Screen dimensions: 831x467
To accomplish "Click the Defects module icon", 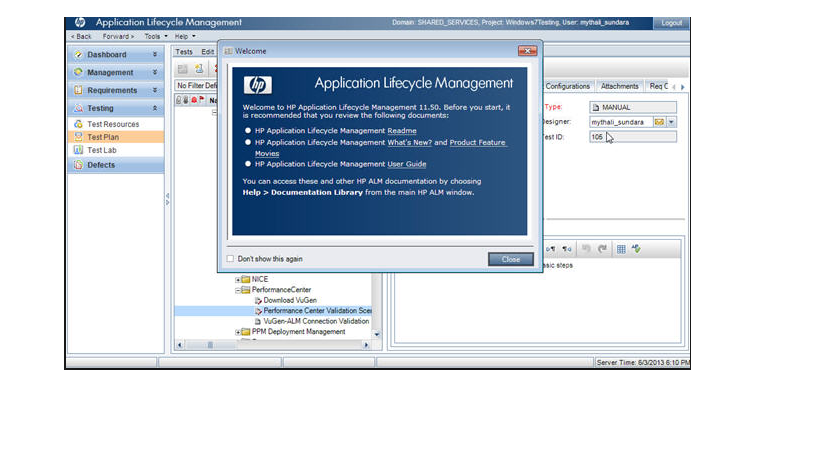I will click(78, 165).
